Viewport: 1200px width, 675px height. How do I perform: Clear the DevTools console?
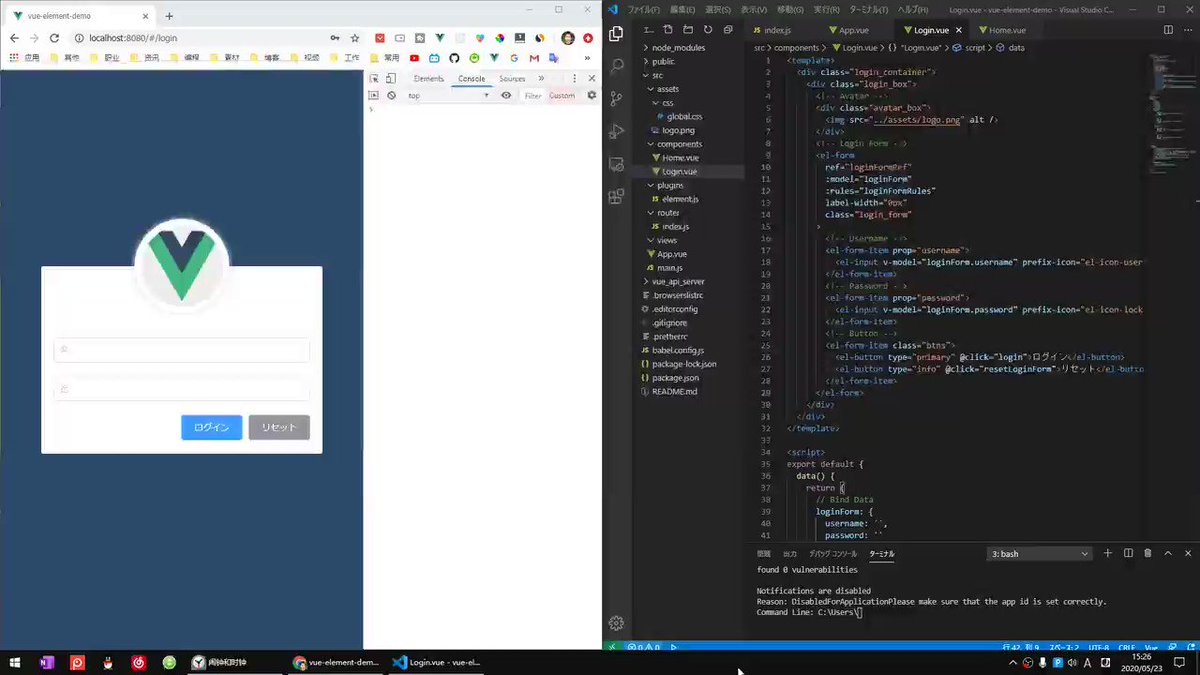click(392, 95)
